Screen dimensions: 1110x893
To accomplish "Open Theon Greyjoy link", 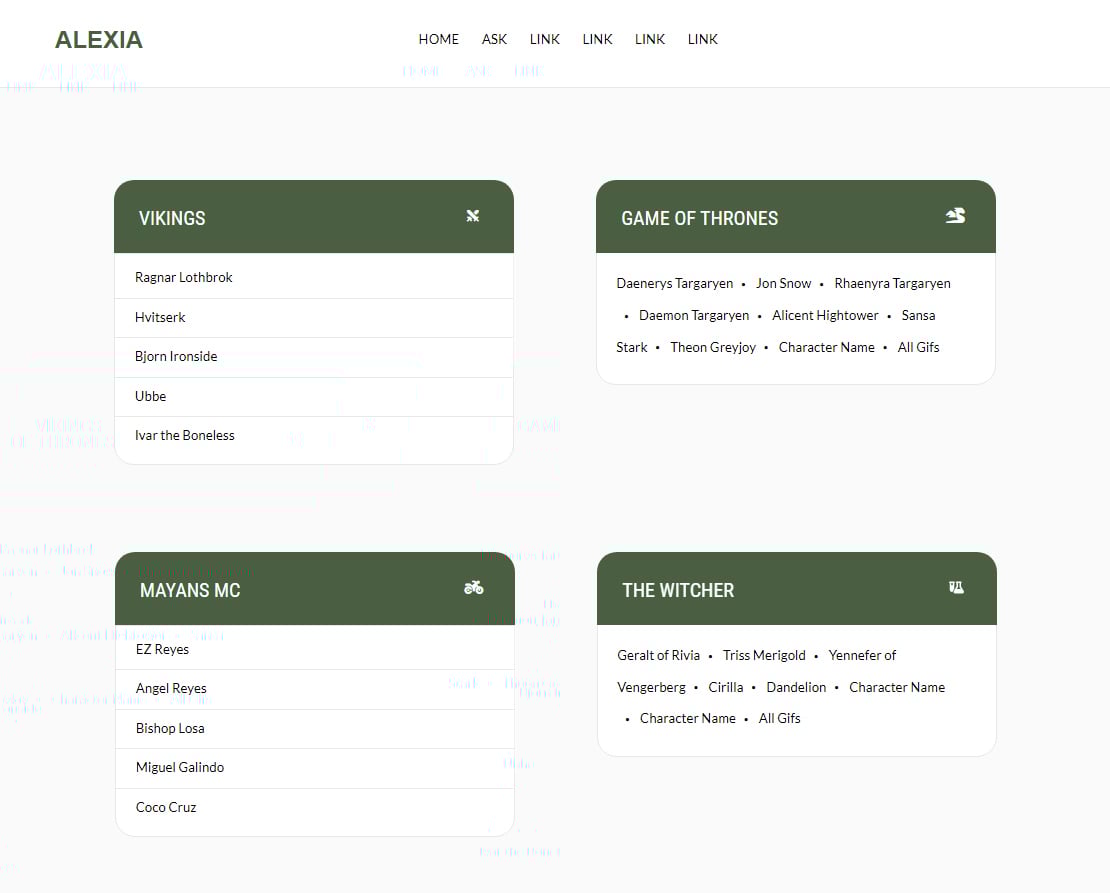I will [x=713, y=347].
